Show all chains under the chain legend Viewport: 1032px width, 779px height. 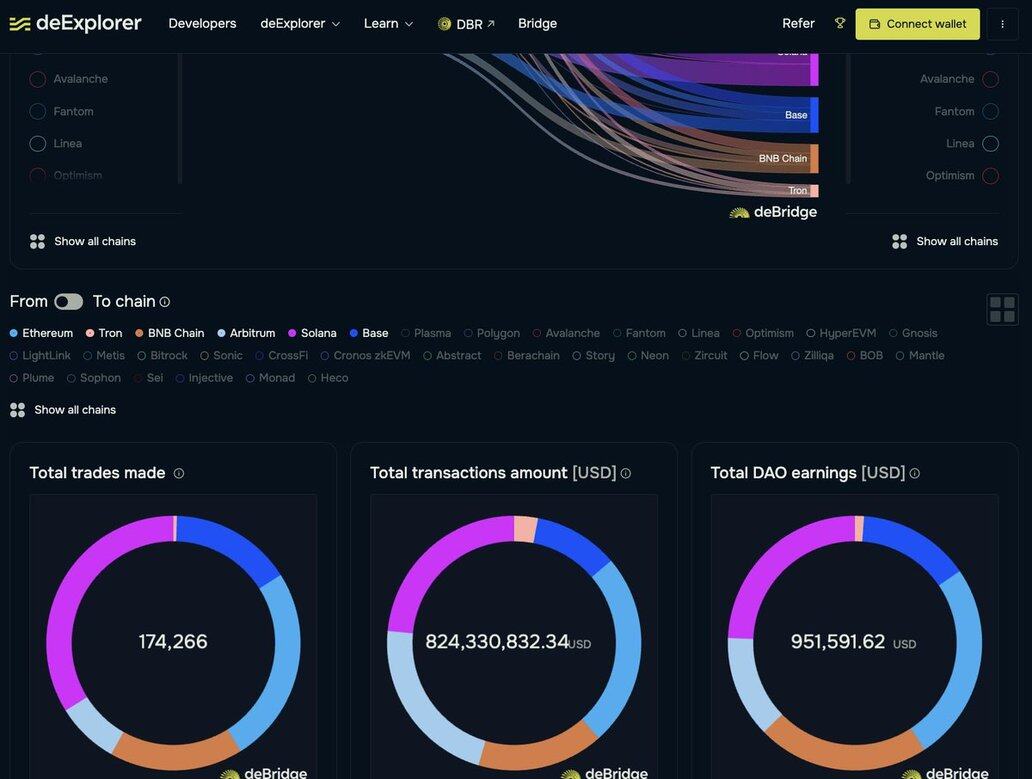[74, 410]
